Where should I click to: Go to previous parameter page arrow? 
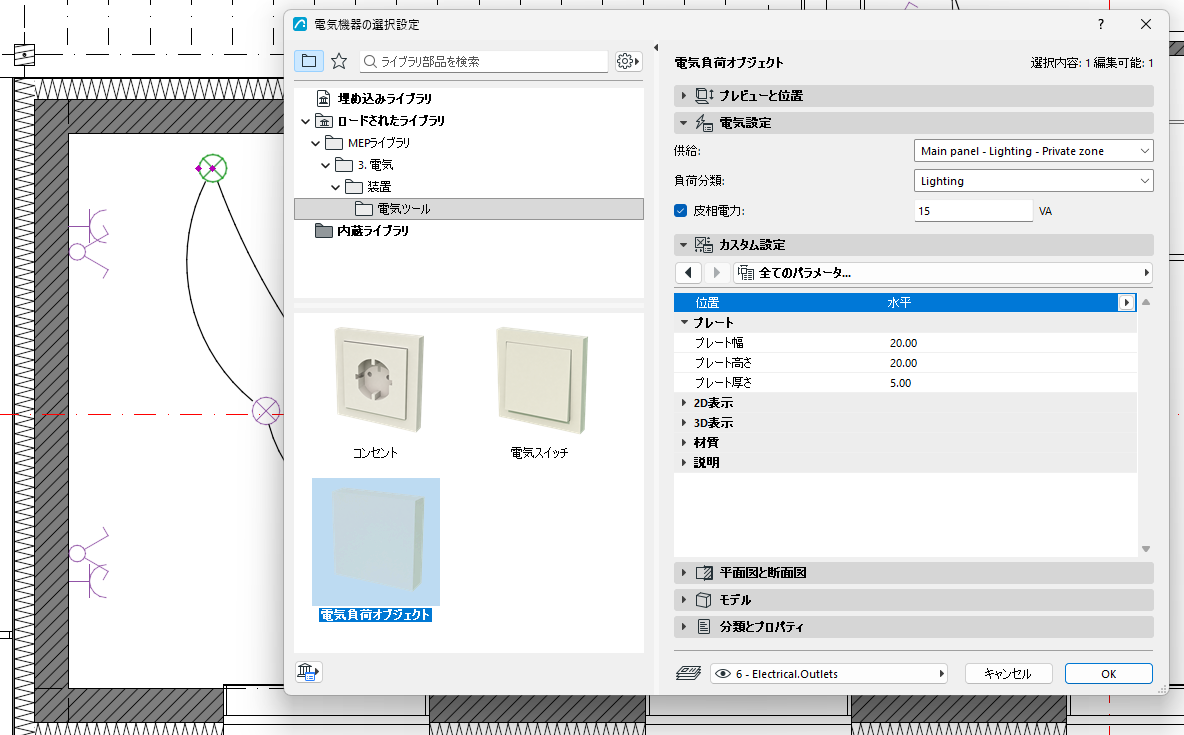coord(688,273)
